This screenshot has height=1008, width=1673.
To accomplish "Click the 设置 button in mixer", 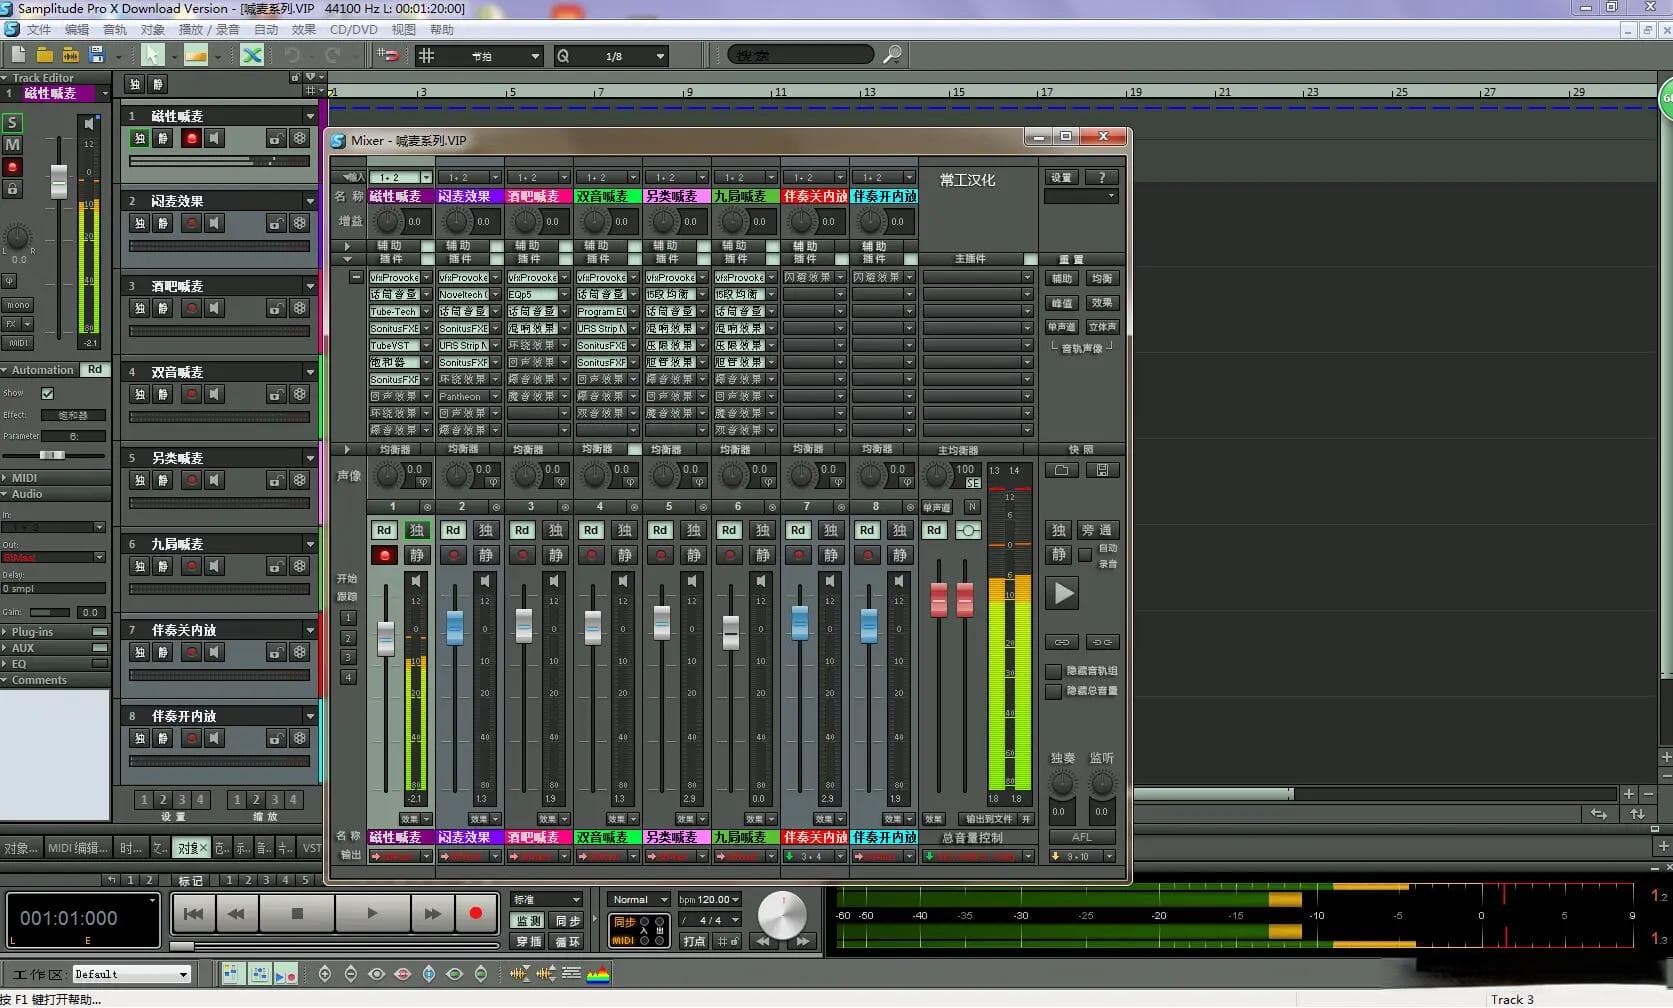I will click(1061, 177).
